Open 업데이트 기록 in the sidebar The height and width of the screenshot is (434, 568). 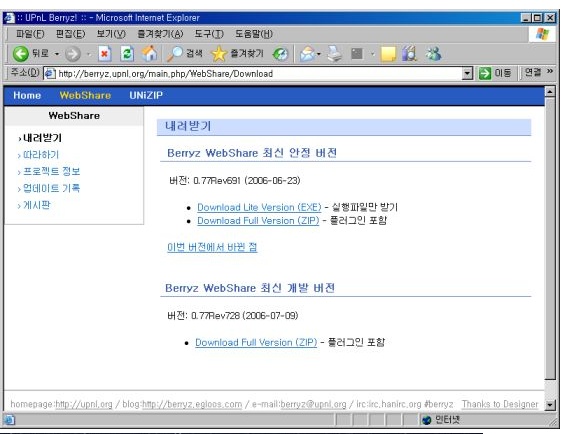[x=51, y=188]
